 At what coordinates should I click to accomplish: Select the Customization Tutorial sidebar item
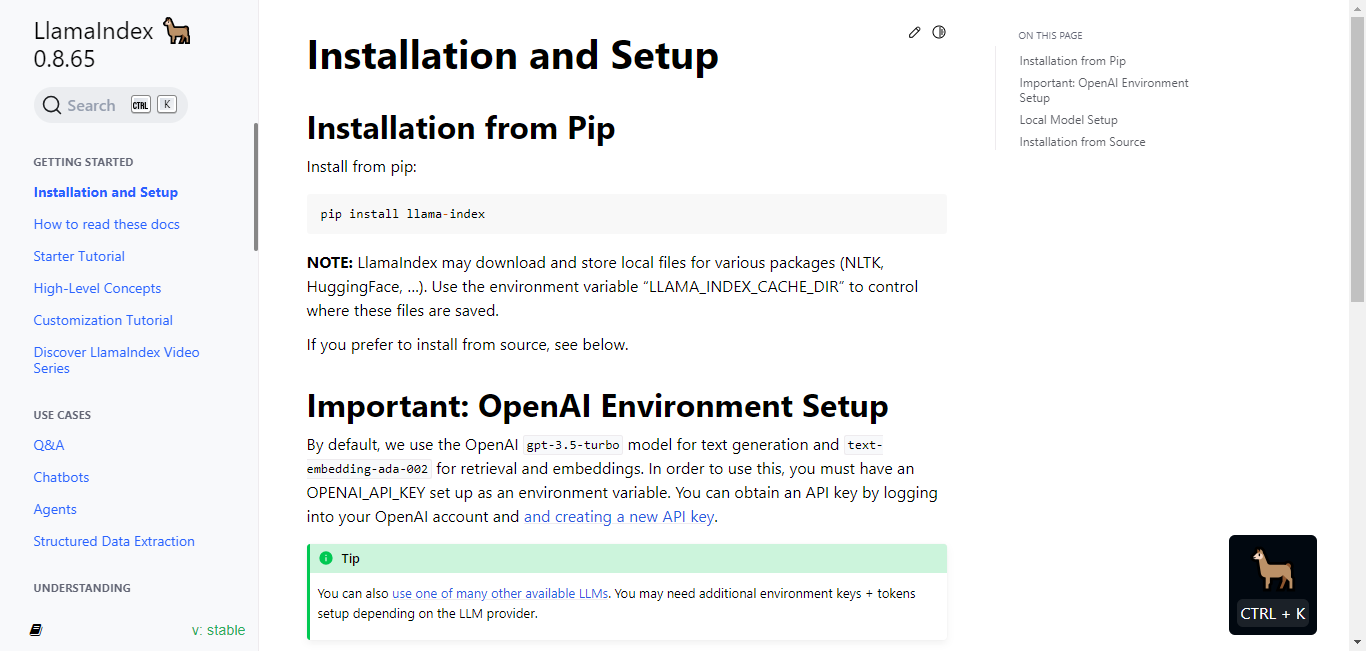click(103, 320)
